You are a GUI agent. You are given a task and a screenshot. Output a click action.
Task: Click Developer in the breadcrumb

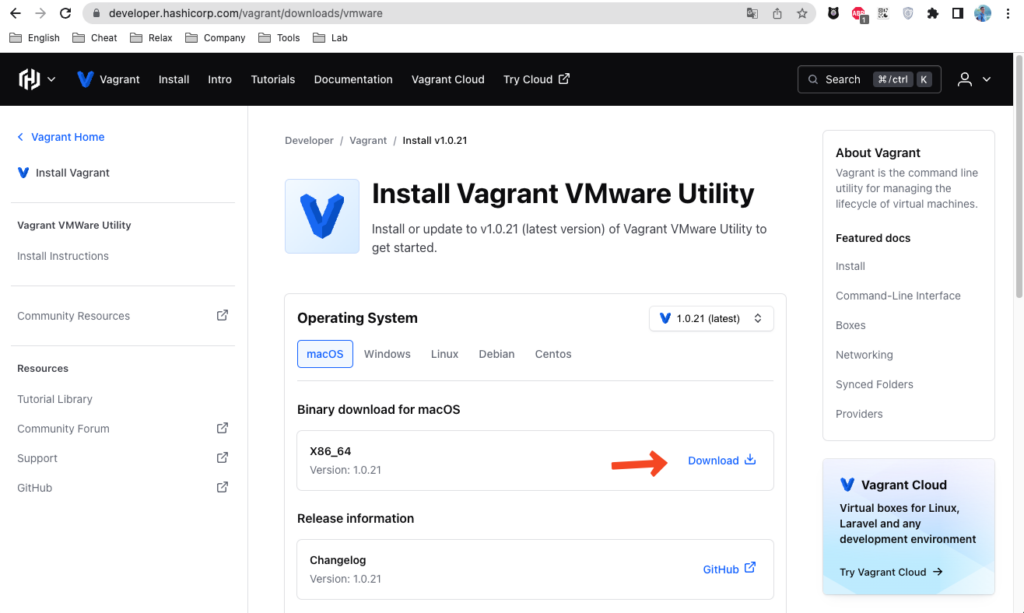click(309, 140)
